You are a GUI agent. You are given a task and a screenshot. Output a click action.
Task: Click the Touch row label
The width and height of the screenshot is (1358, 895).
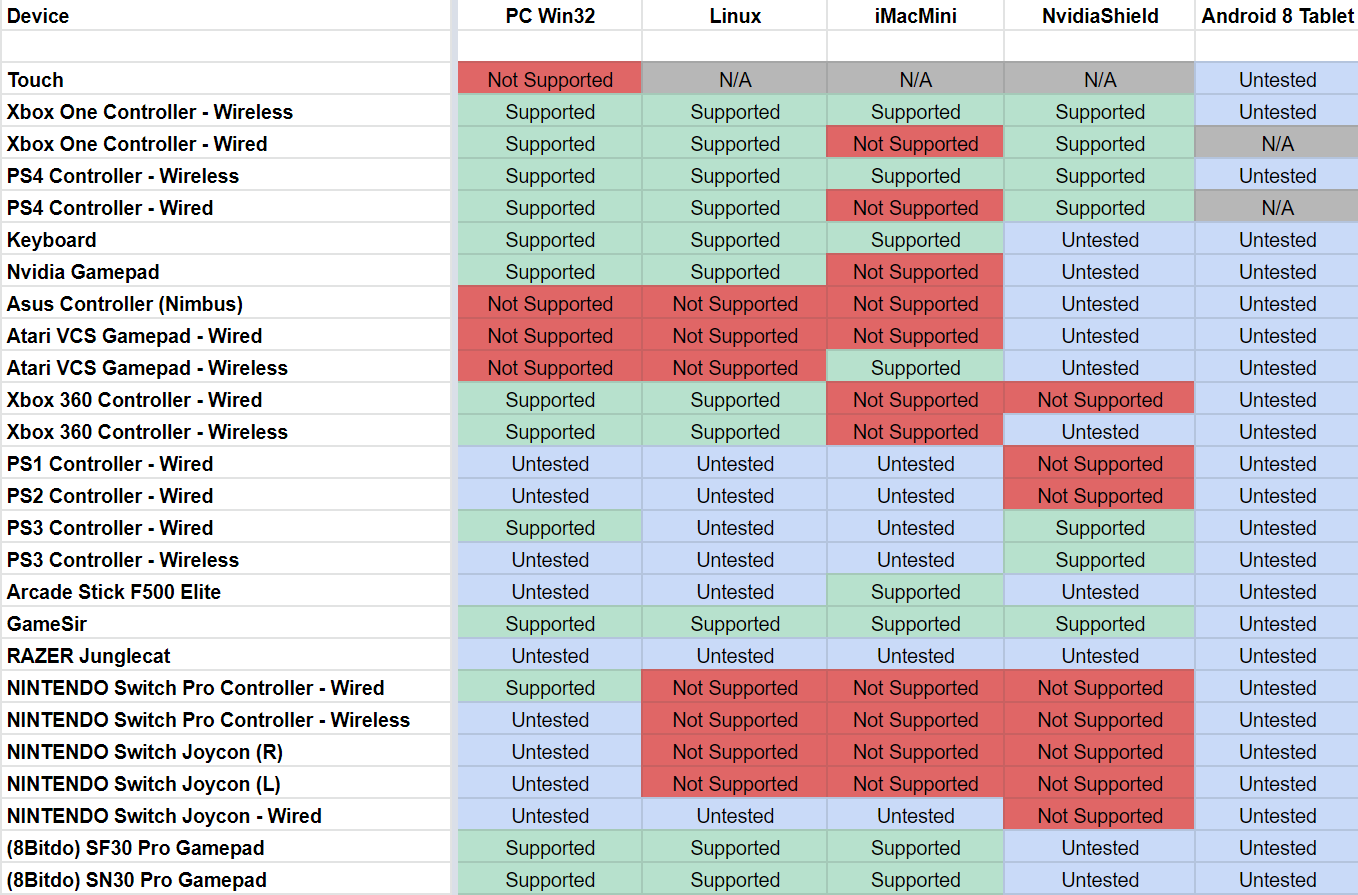pos(36,80)
